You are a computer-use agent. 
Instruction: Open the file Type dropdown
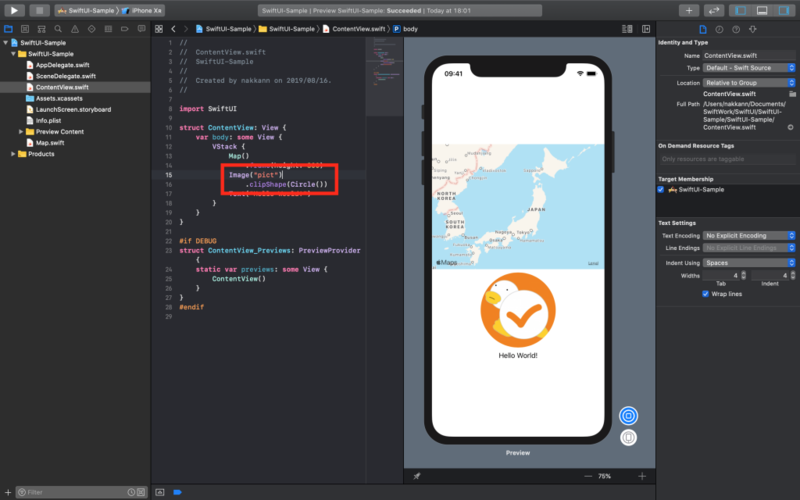click(x=749, y=68)
